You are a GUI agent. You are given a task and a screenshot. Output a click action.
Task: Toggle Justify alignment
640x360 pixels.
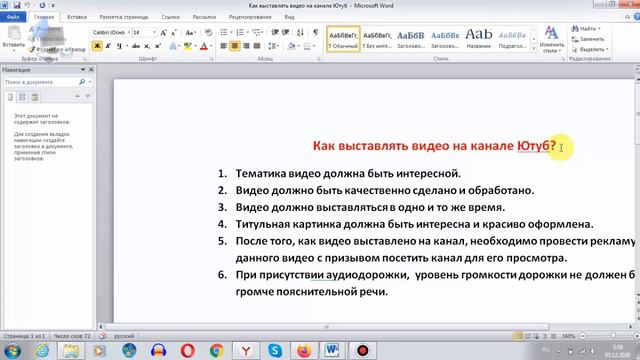tap(257, 46)
